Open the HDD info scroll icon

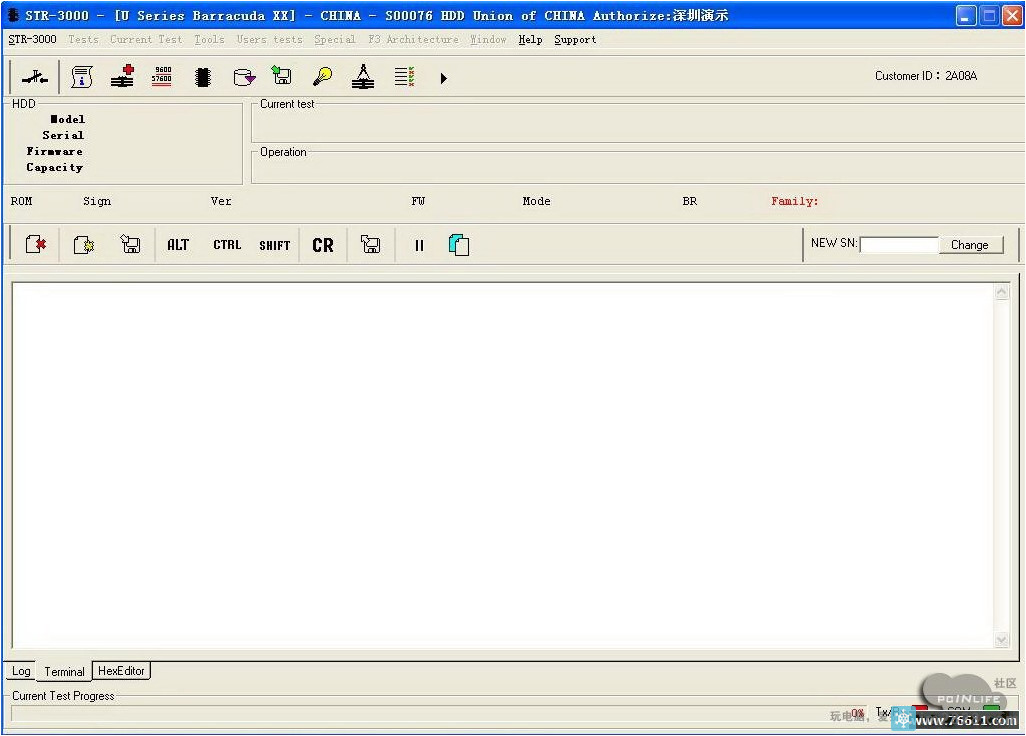click(82, 78)
